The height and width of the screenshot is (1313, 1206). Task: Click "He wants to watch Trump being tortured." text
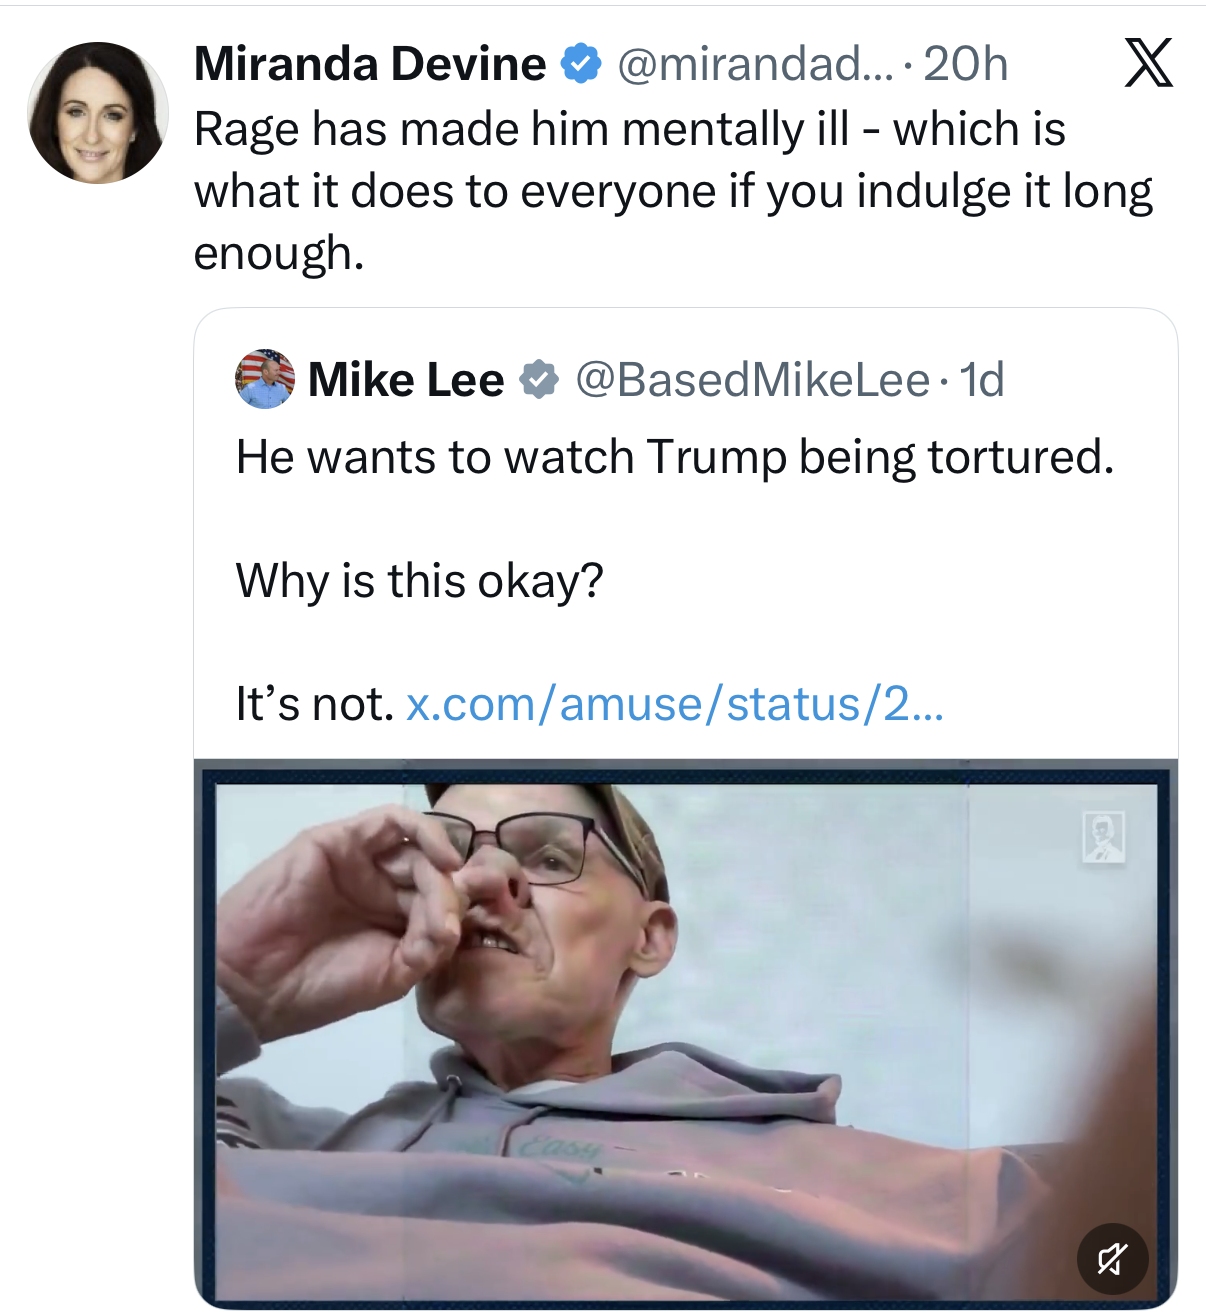click(x=675, y=457)
